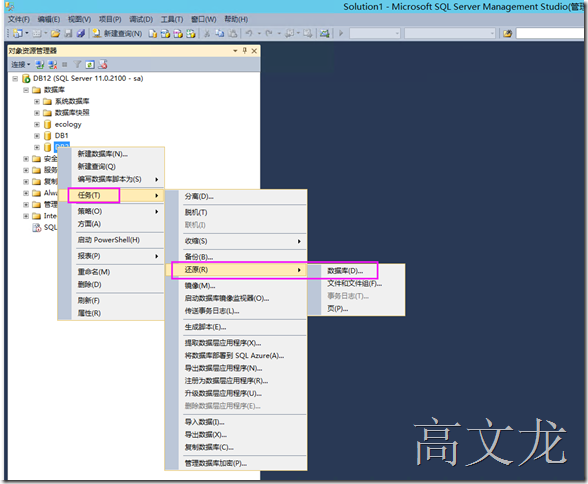The width and height of the screenshot is (588, 484).
Task: Expand the DB1 database node
Action: tap(37, 136)
